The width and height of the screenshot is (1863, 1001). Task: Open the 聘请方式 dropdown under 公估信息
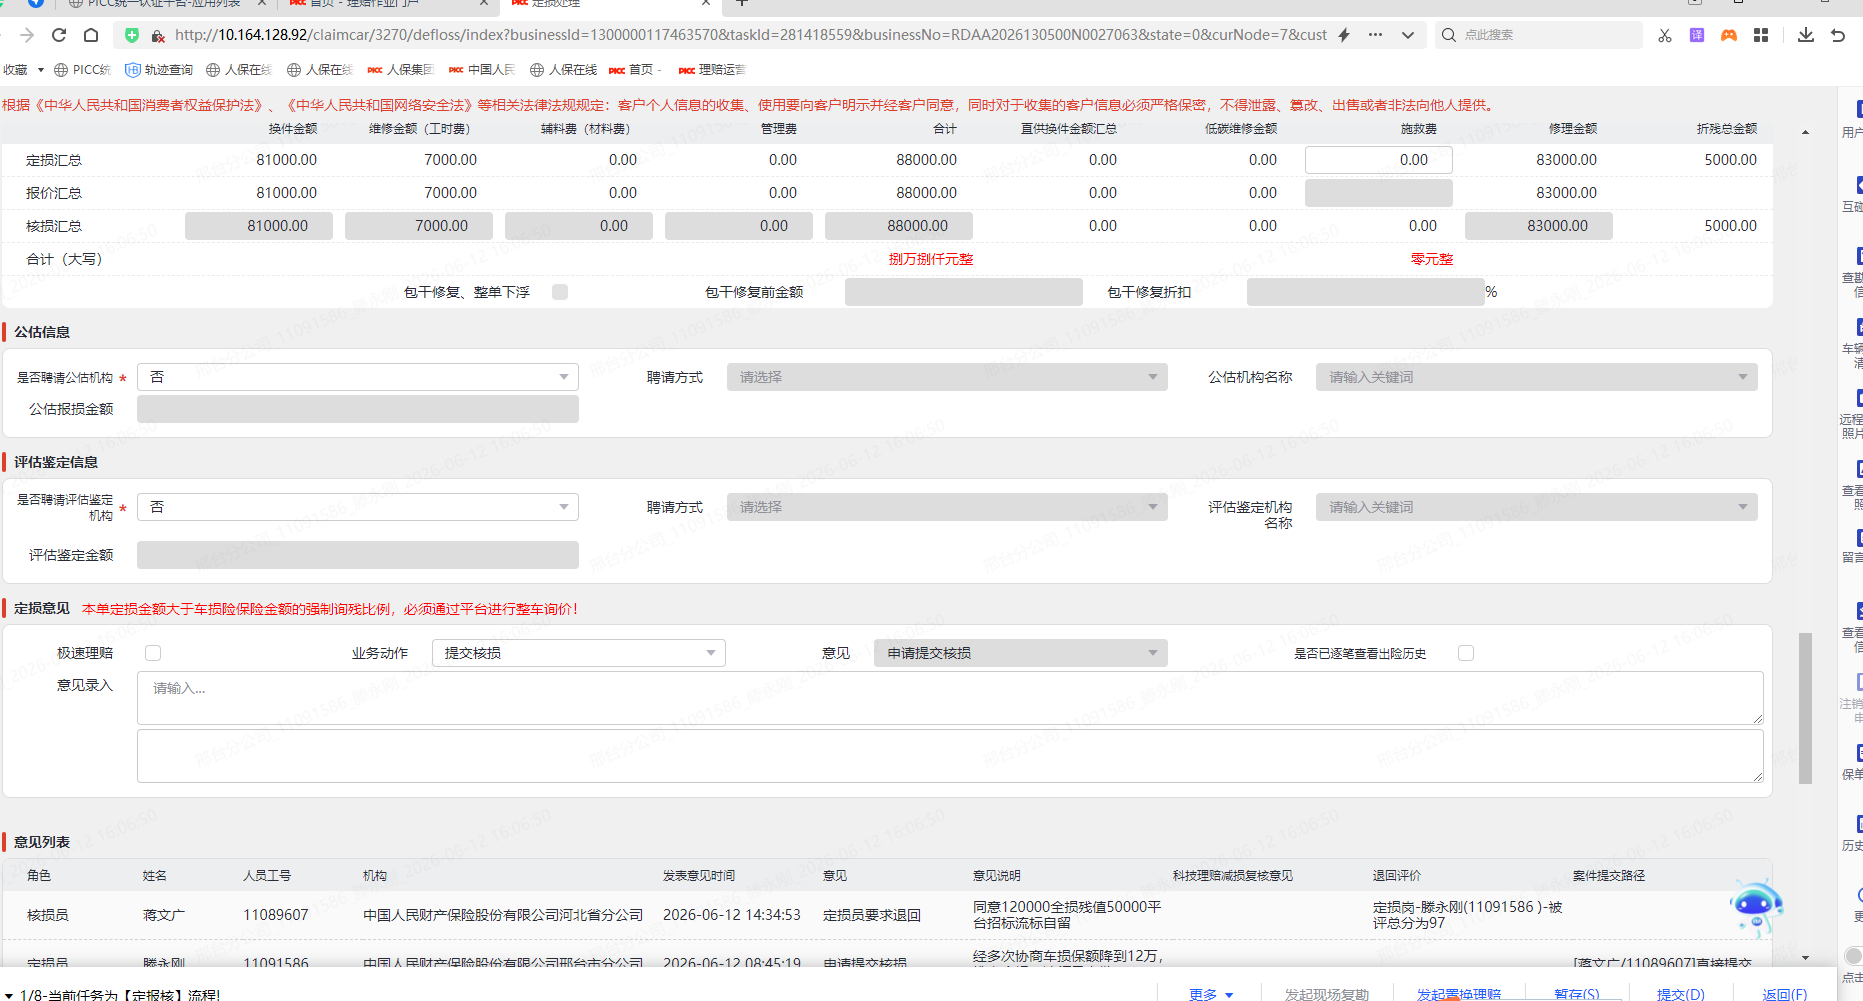(947, 377)
